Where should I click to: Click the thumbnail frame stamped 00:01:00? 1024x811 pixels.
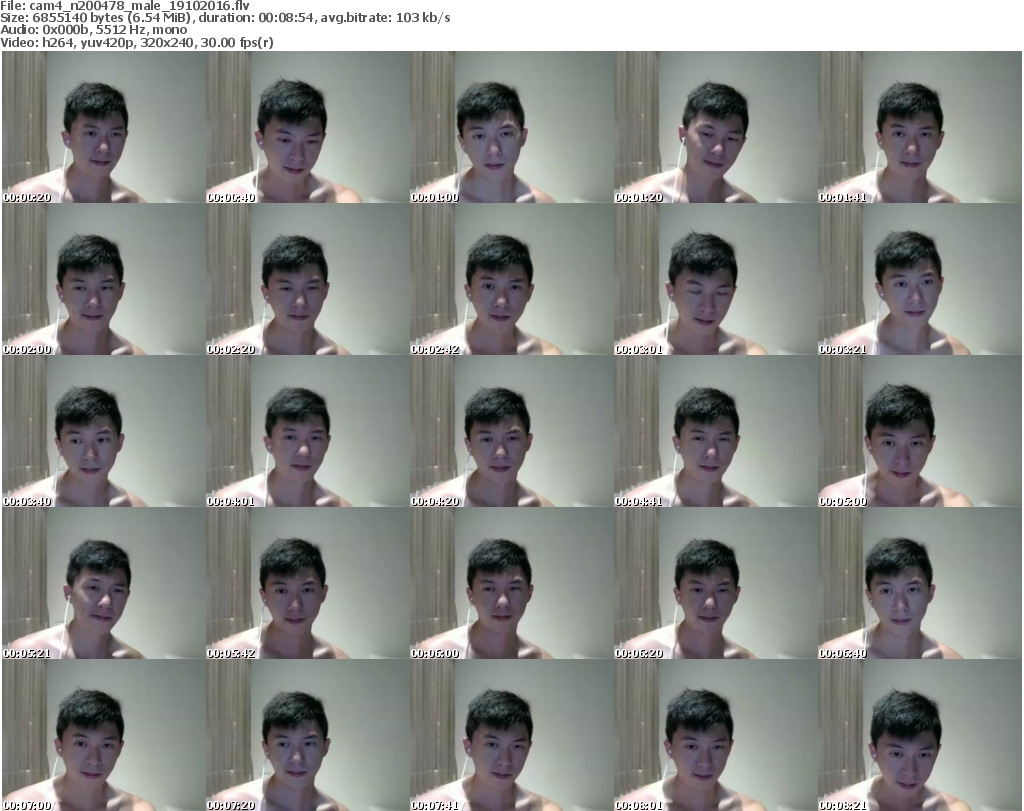pyautogui.click(x=511, y=127)
